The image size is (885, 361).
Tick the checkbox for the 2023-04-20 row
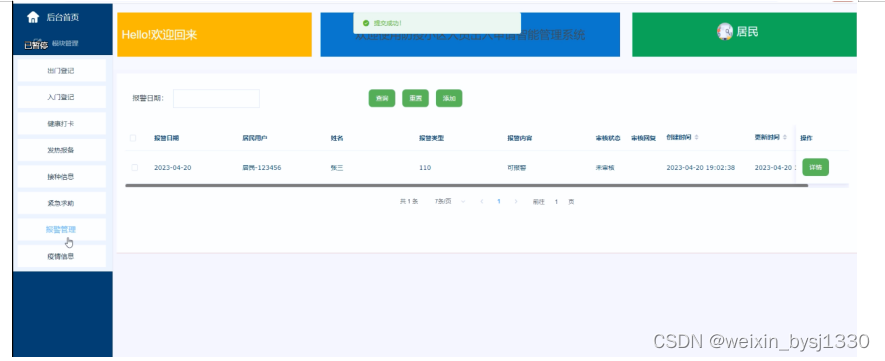coord(134,168)
